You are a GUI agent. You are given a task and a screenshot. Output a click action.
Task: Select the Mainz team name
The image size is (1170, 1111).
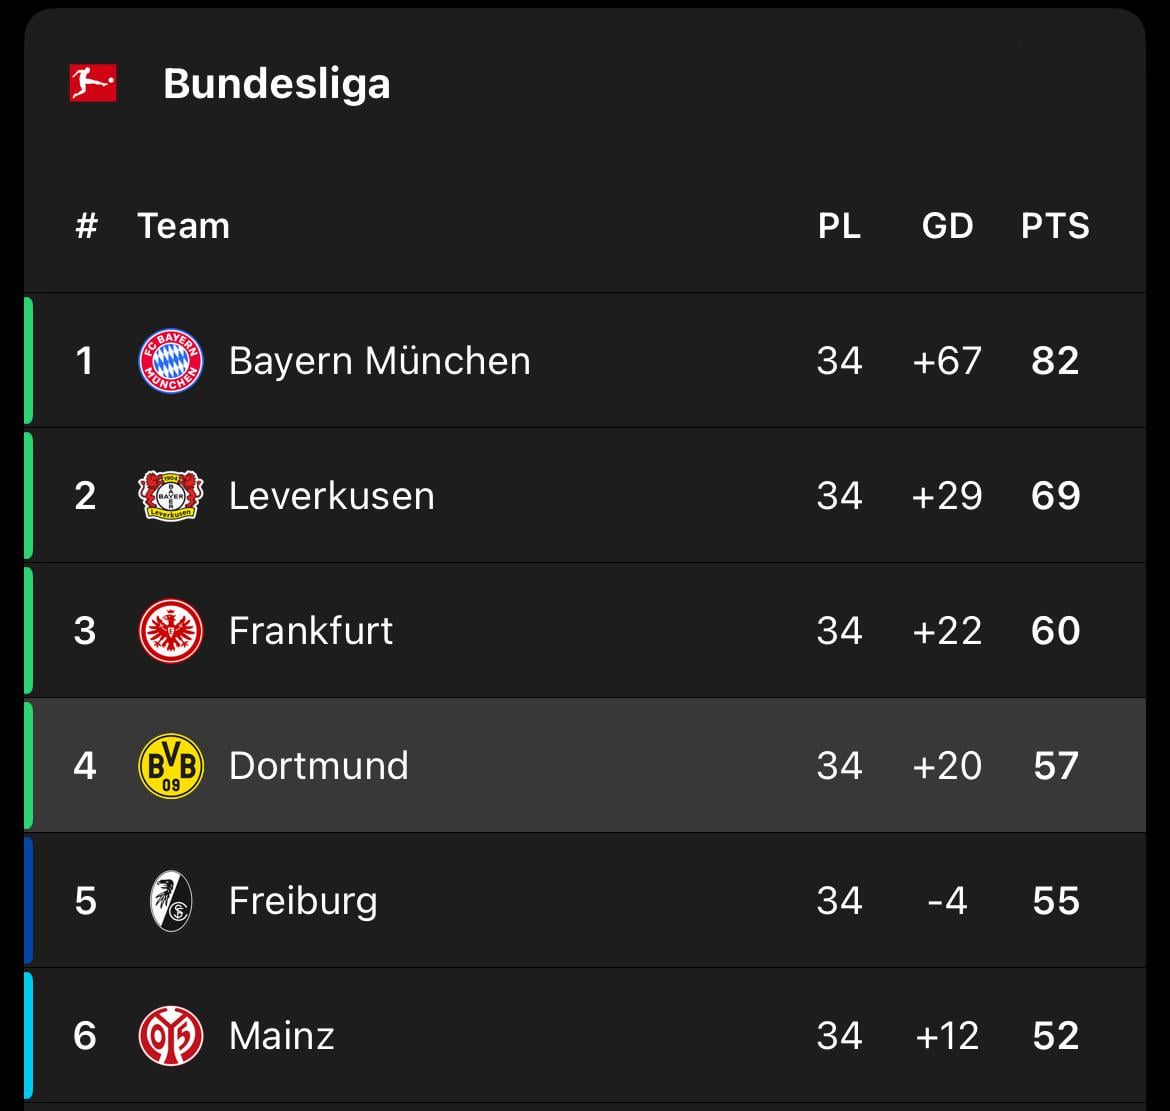coord(281,1036)
